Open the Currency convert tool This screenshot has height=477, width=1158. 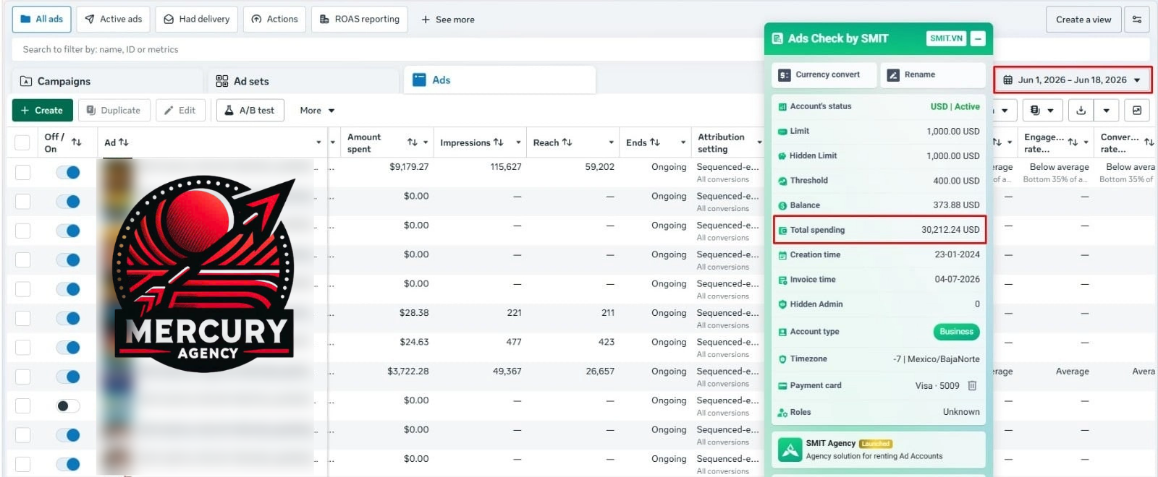[x=824, y=75]
